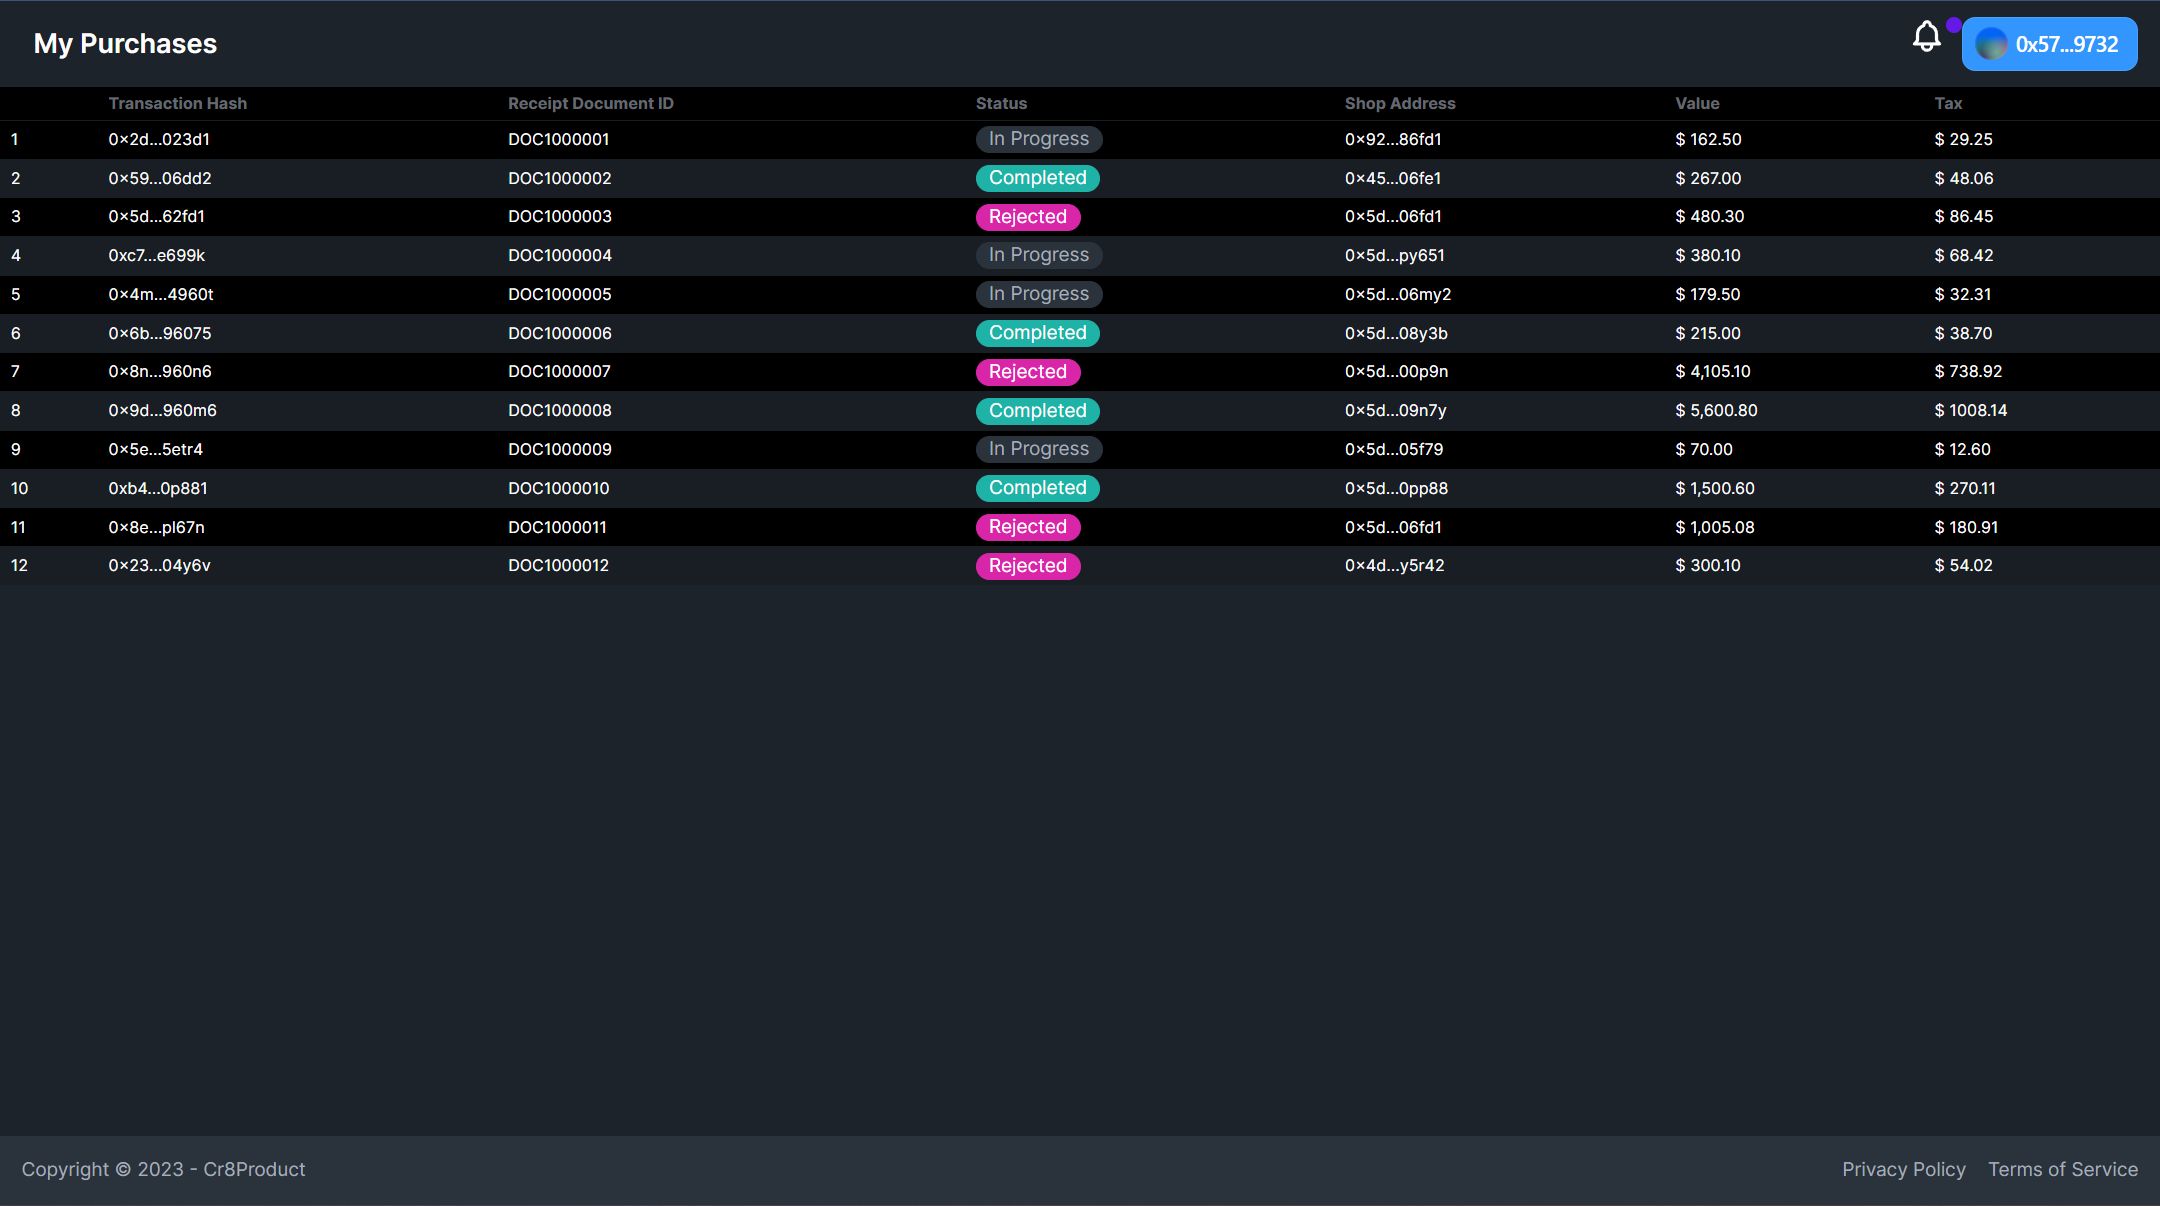Screen dimensions: 2160x1206
Task: Click tax amount $ 54.02
Action: (1963, 565)
